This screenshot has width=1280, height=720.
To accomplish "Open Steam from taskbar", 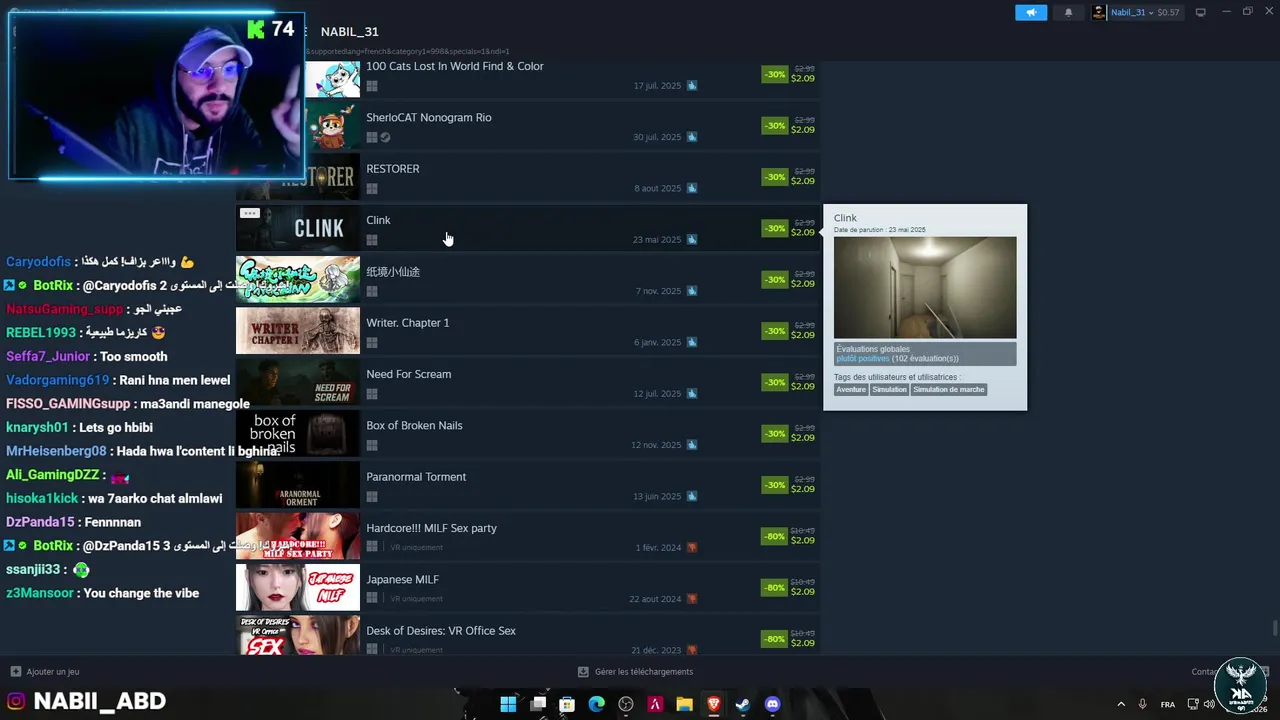I will click(x=743, y=704).
